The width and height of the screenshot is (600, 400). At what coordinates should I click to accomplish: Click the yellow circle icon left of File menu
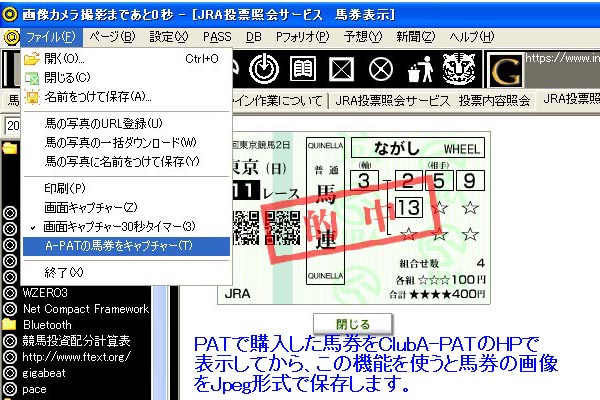pyautogui.click(x=11, y=37)
